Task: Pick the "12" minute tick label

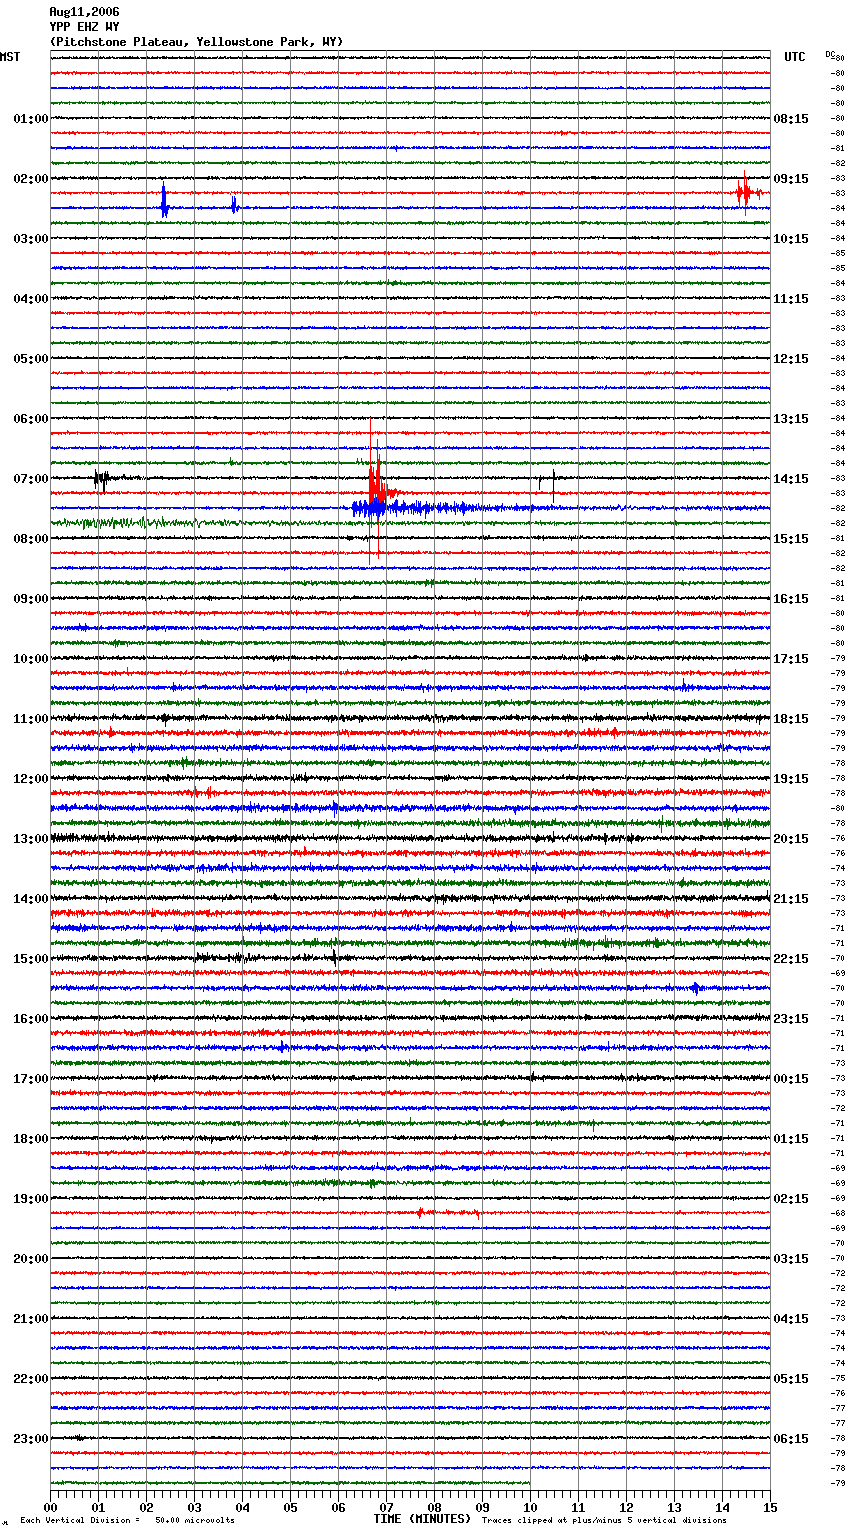Action: [626, 1508]
